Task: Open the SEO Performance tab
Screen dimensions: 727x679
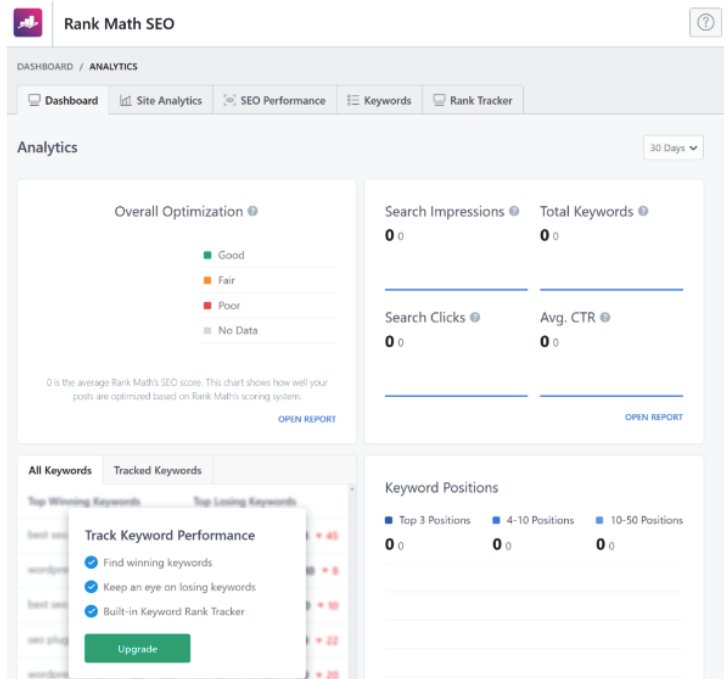Action: tap(274, 100)
